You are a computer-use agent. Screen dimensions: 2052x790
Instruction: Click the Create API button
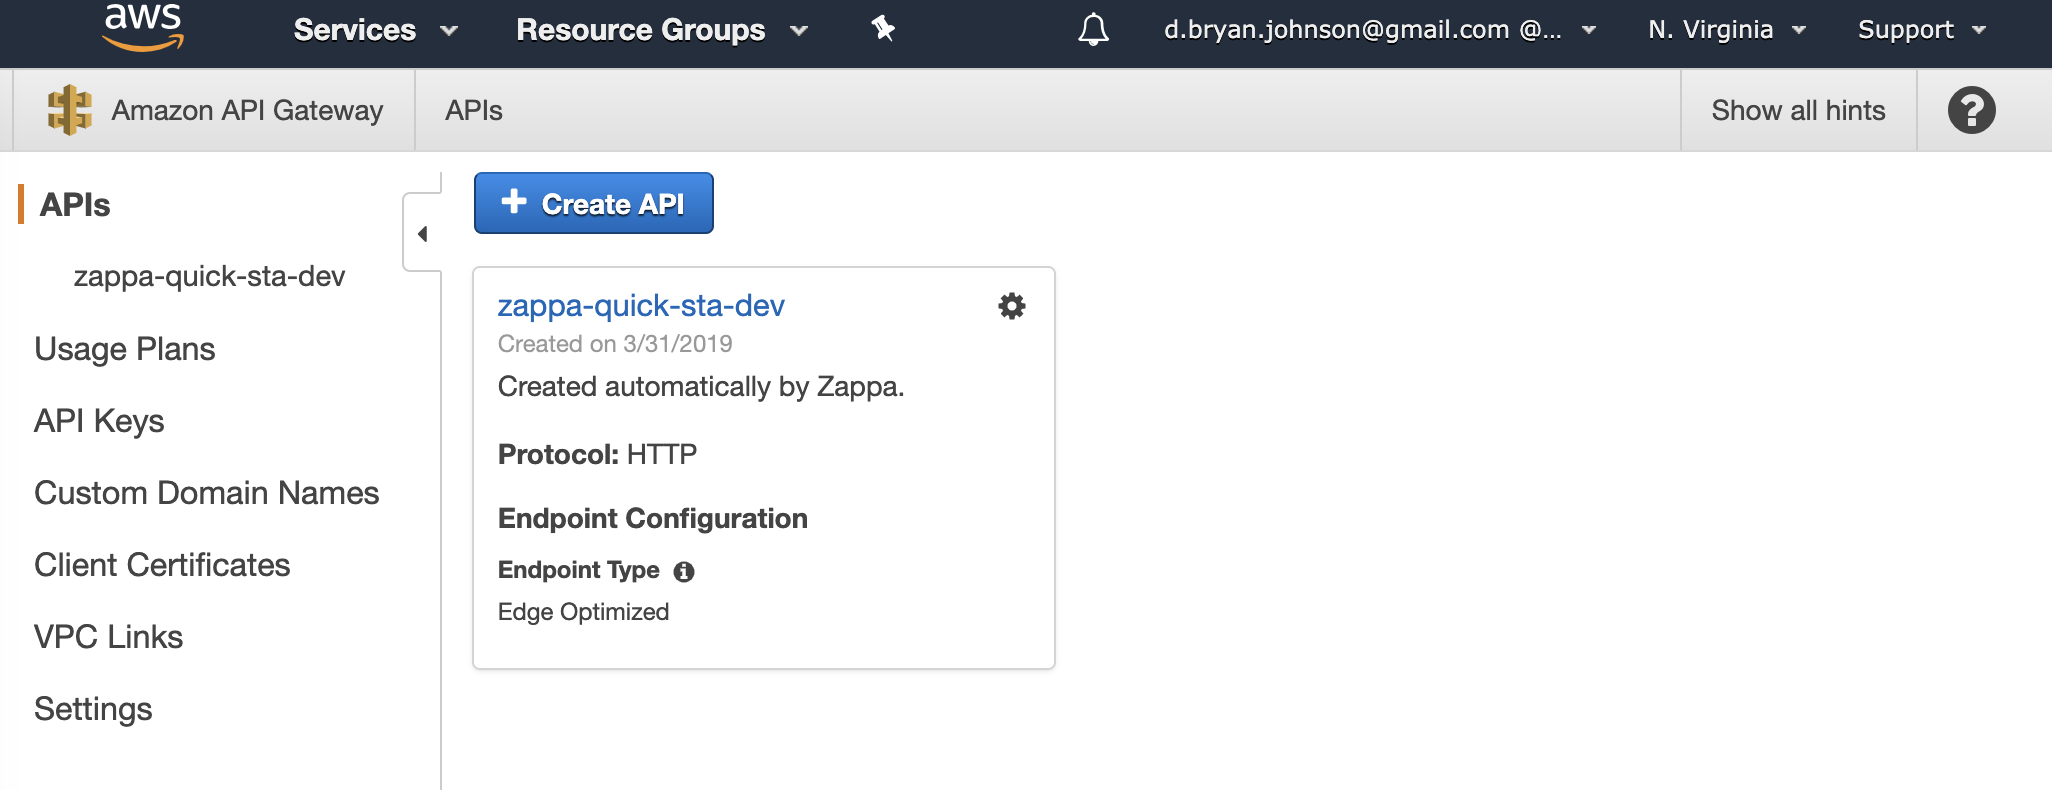tap(593, 203)
